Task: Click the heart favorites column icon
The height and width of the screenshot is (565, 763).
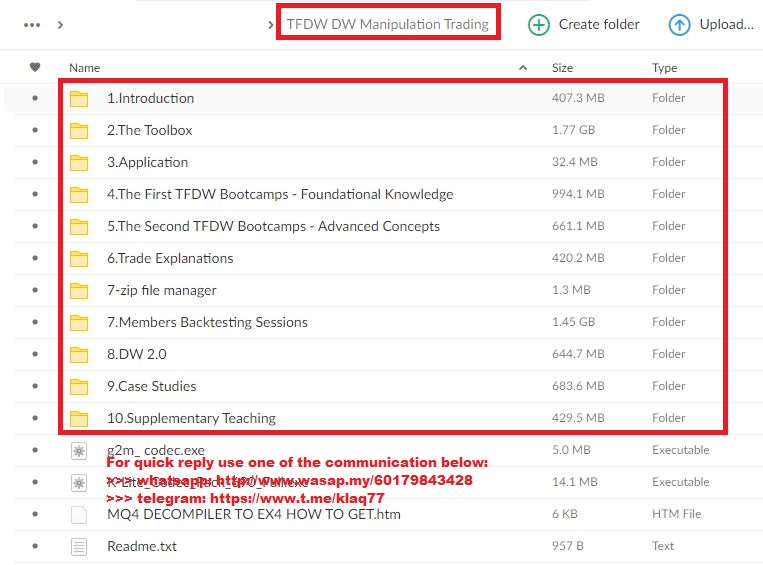Action: (35, 67)
